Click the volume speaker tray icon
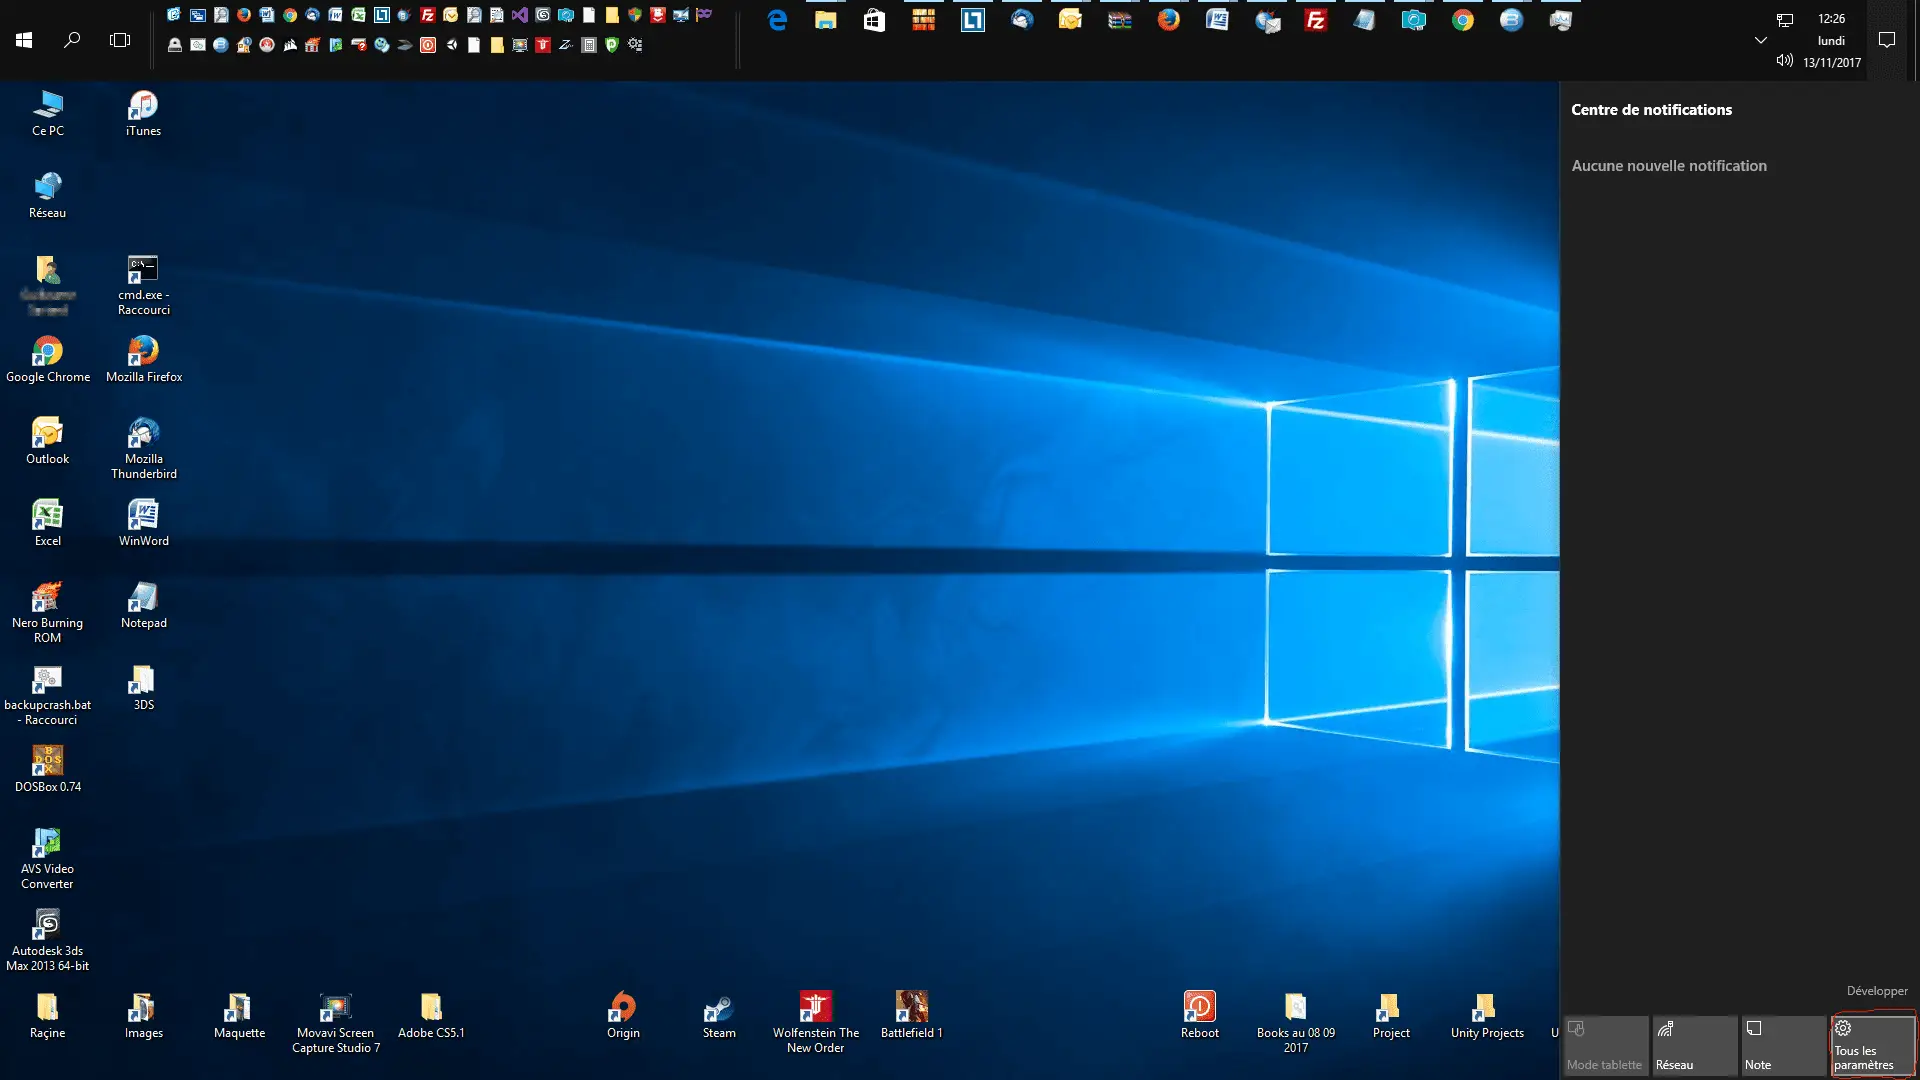 click(x=1784, y=61)
